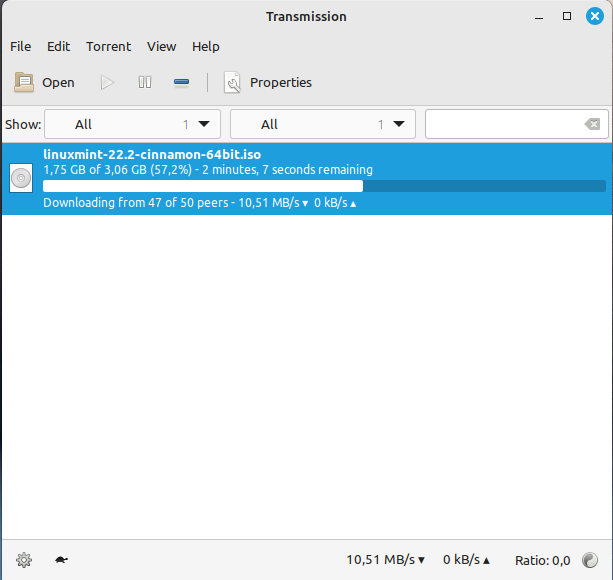
Task: Expand the first All activity filter dropdown
Action: [x=132, y=124]
